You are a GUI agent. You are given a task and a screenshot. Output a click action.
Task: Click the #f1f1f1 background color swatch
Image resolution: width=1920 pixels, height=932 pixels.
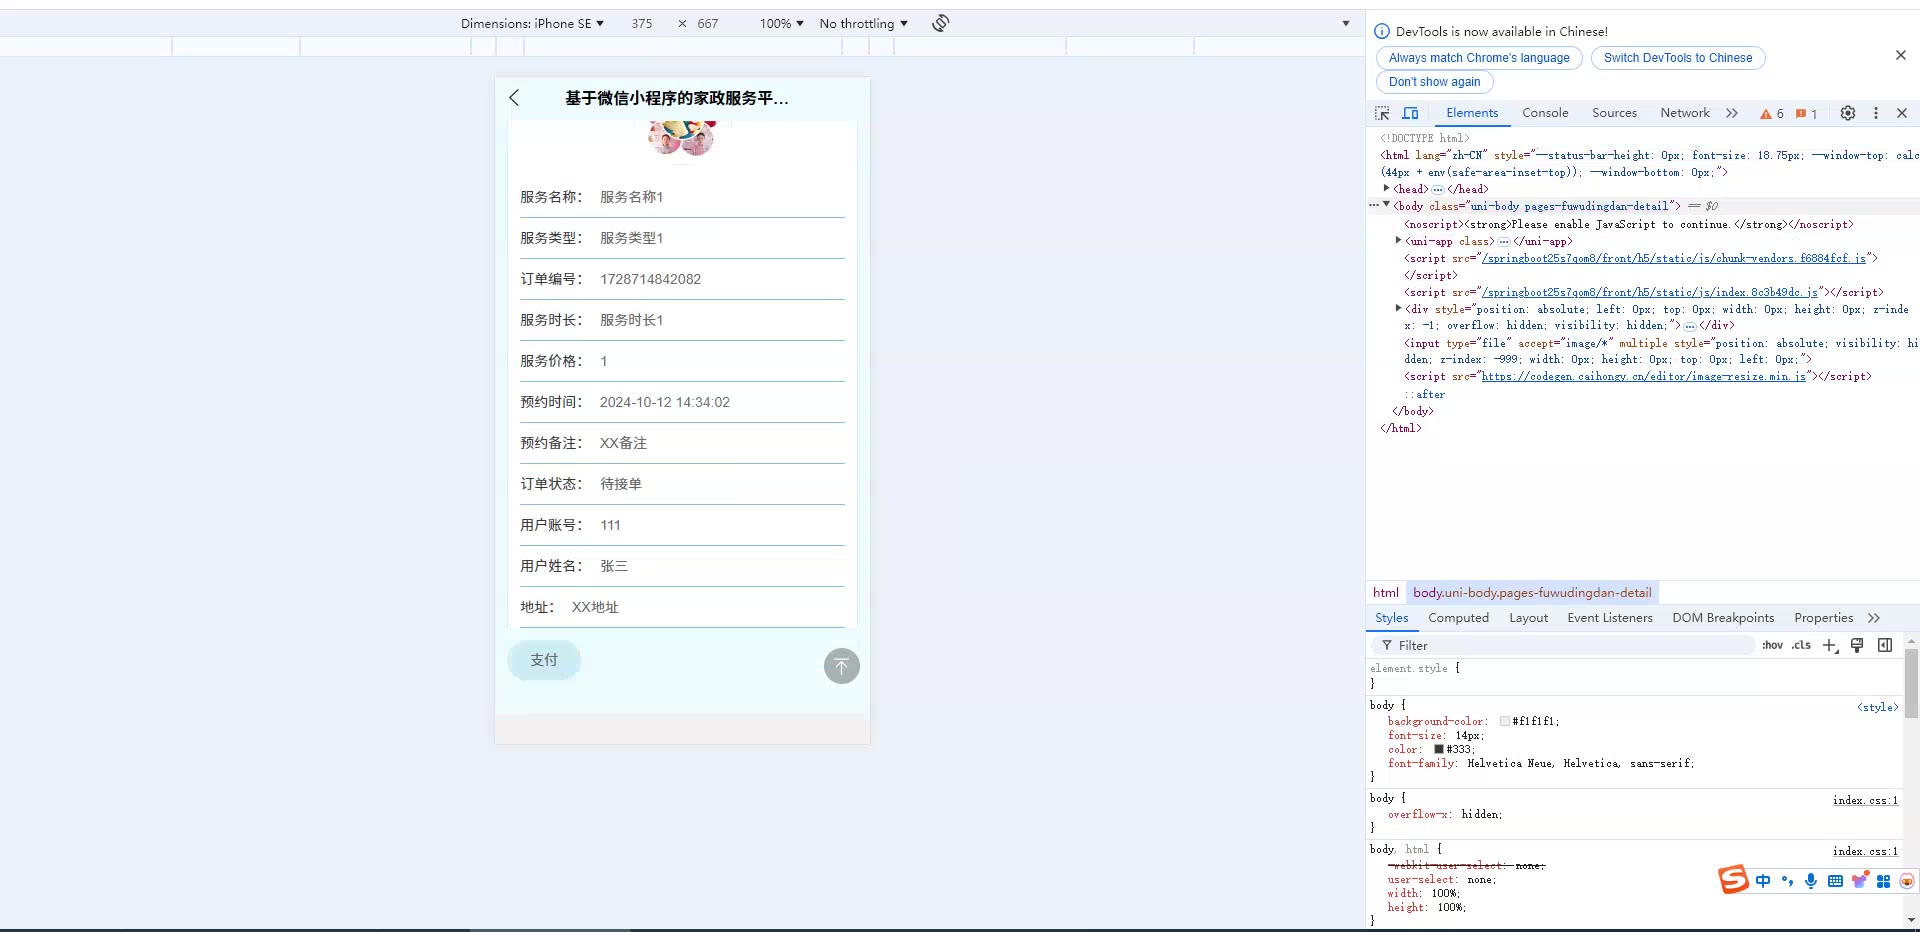pyautogui.click(x=1504, y=721)
